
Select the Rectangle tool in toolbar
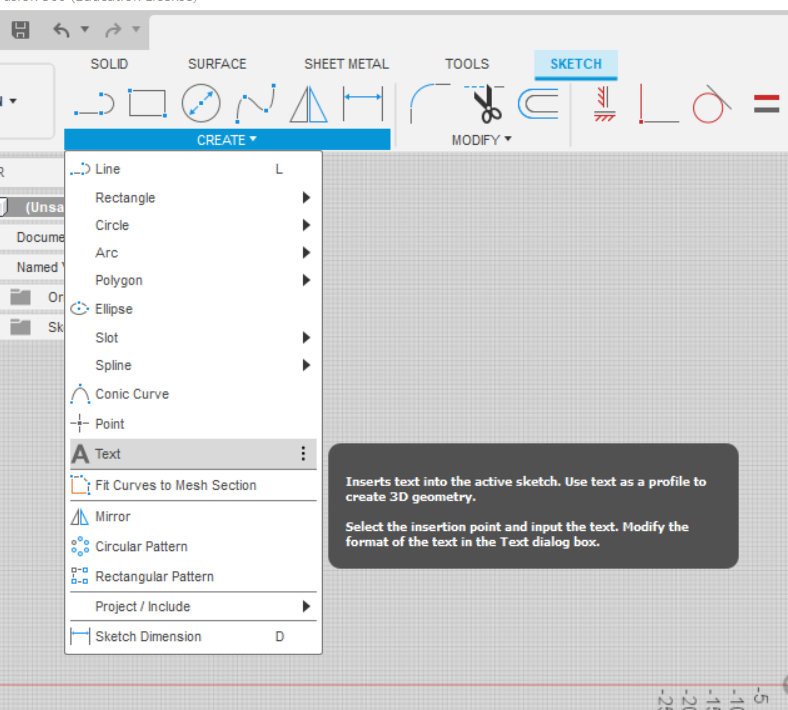tap(147, 104)
